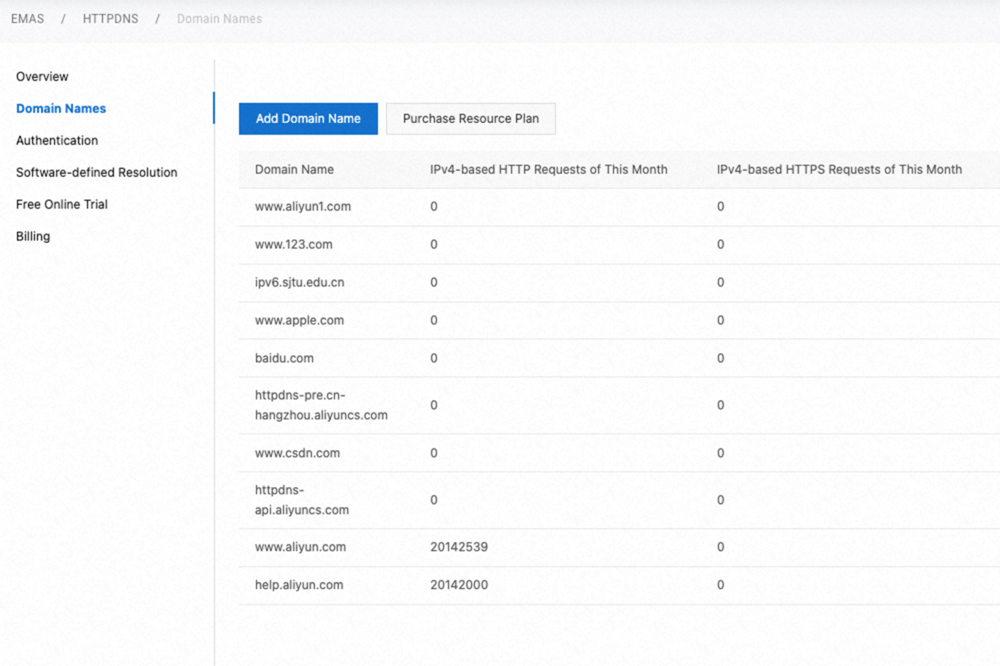Select the www.csdn.com domain
This screenshot has height=666, width=1000.
295,453
